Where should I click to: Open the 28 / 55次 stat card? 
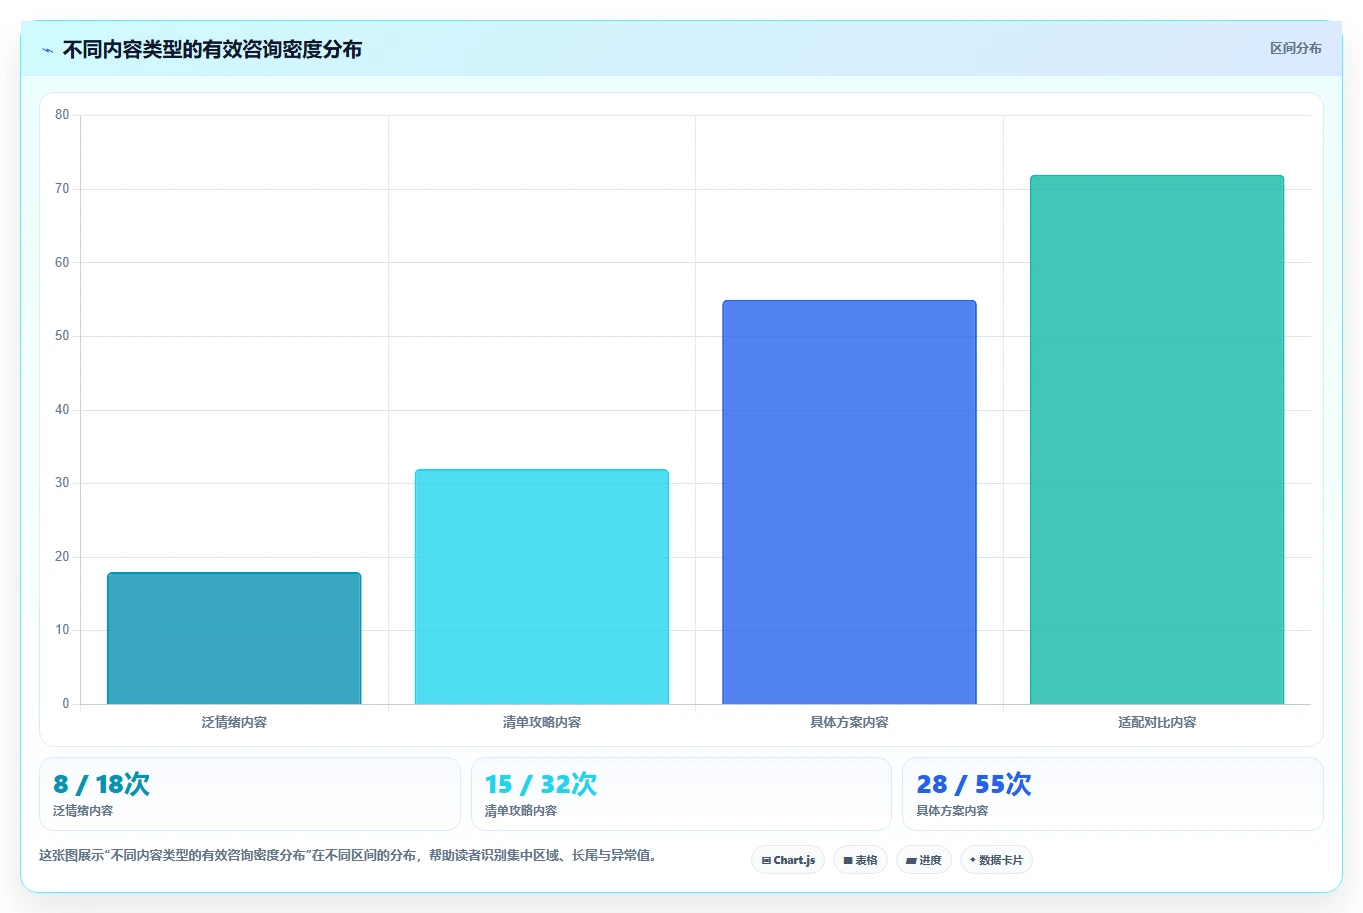click(1113, 794)
